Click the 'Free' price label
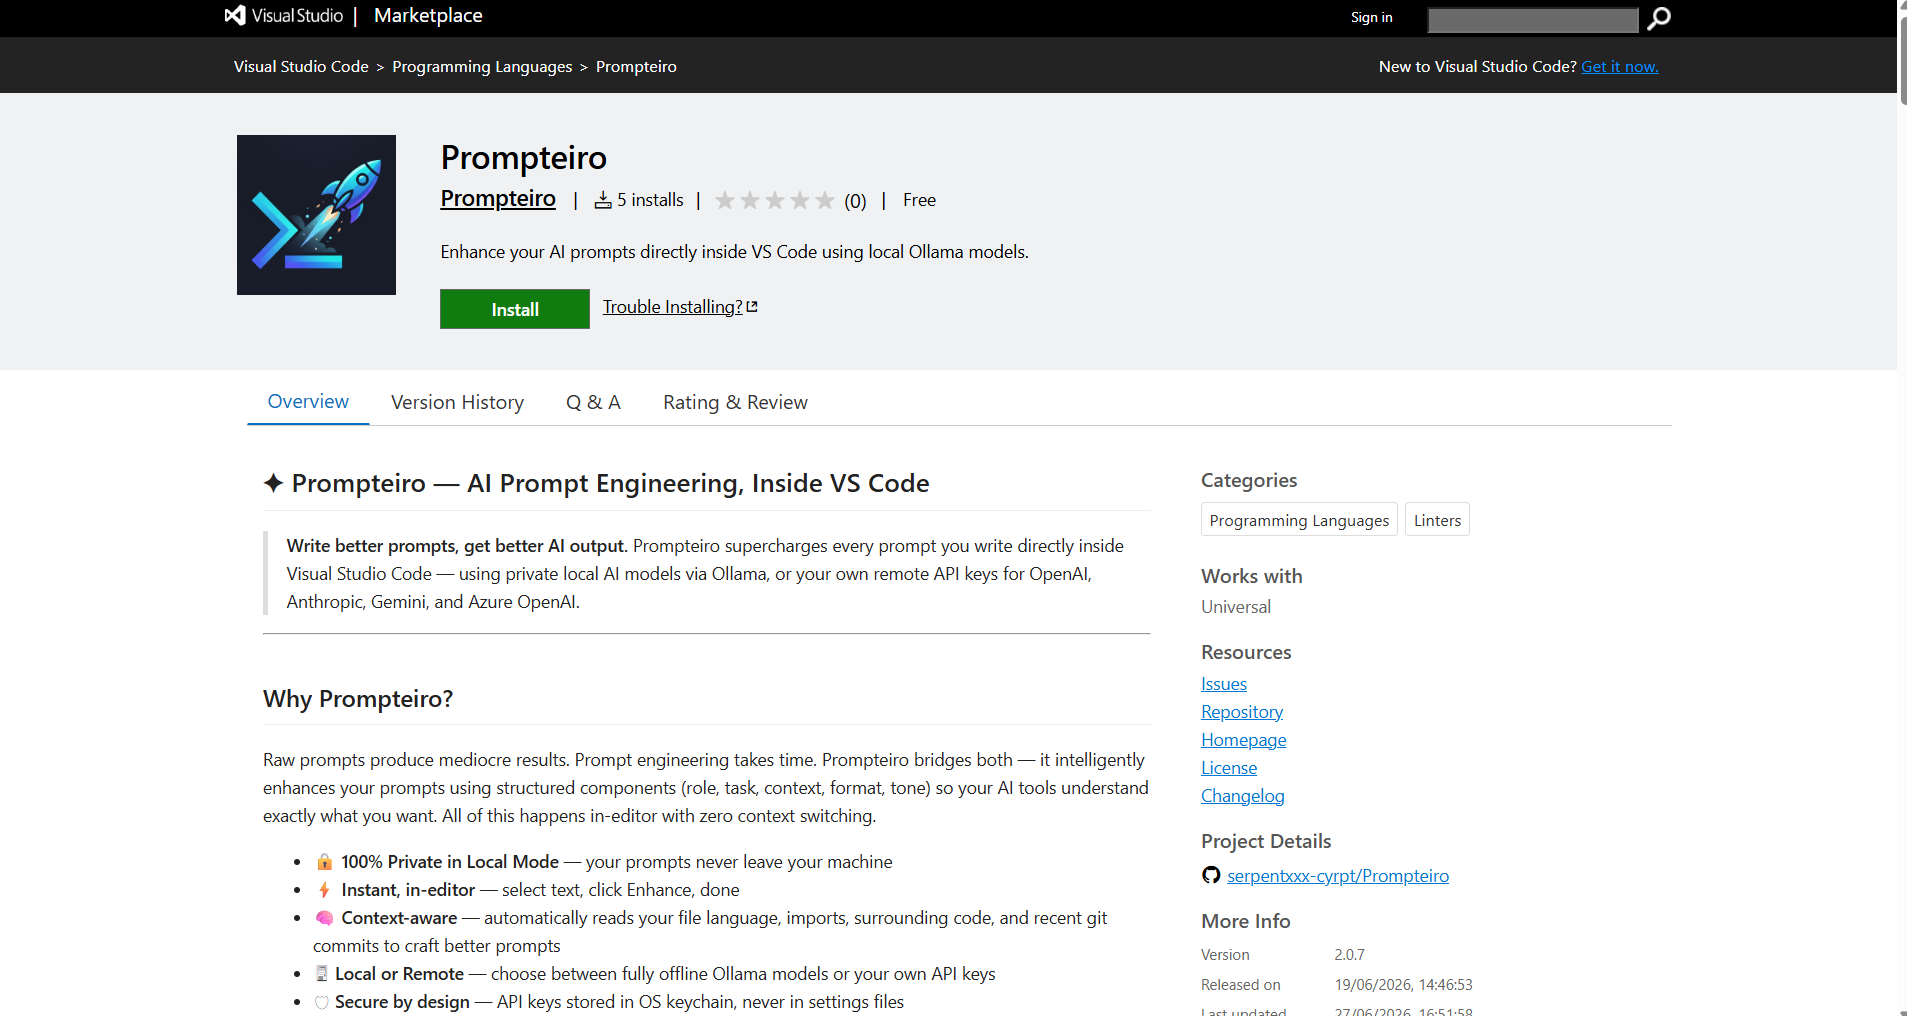Image resolution: width=1907 pixels, height=1016 pixels. click(x=919, y=200)
